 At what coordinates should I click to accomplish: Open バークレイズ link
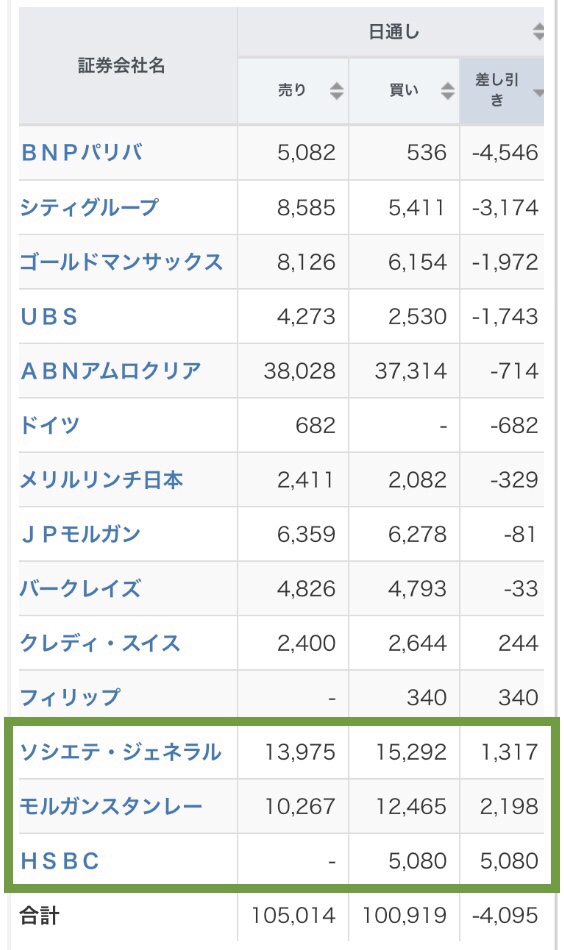coord(81,588)
